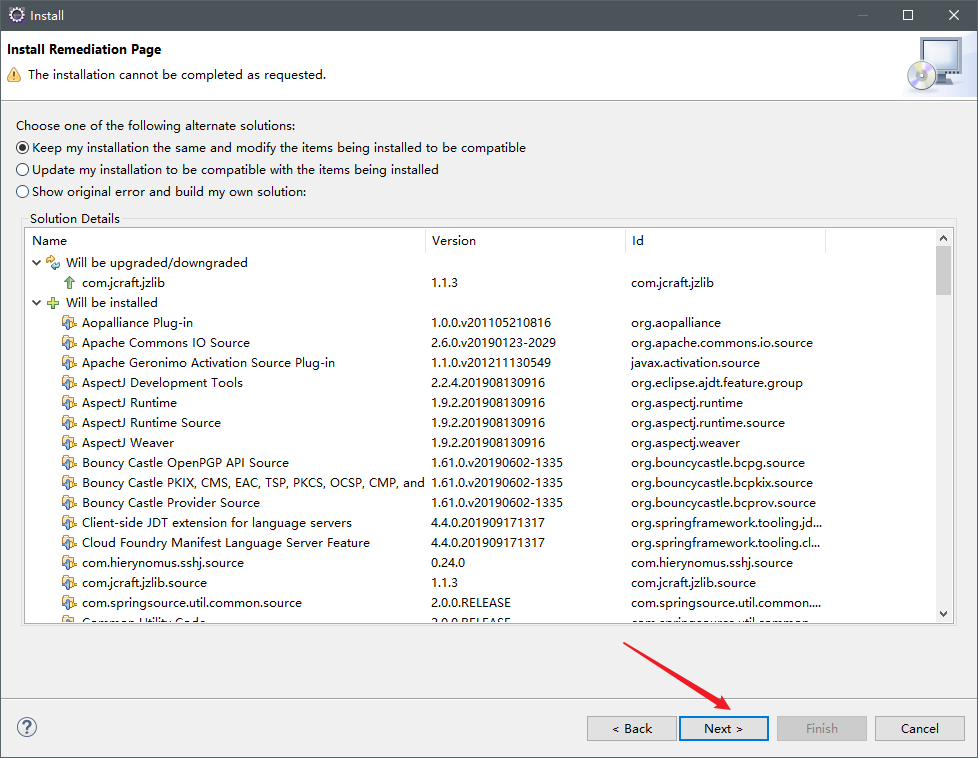Go to the next page with Next >
Viewport: 978px width, 758px height.
724,729
